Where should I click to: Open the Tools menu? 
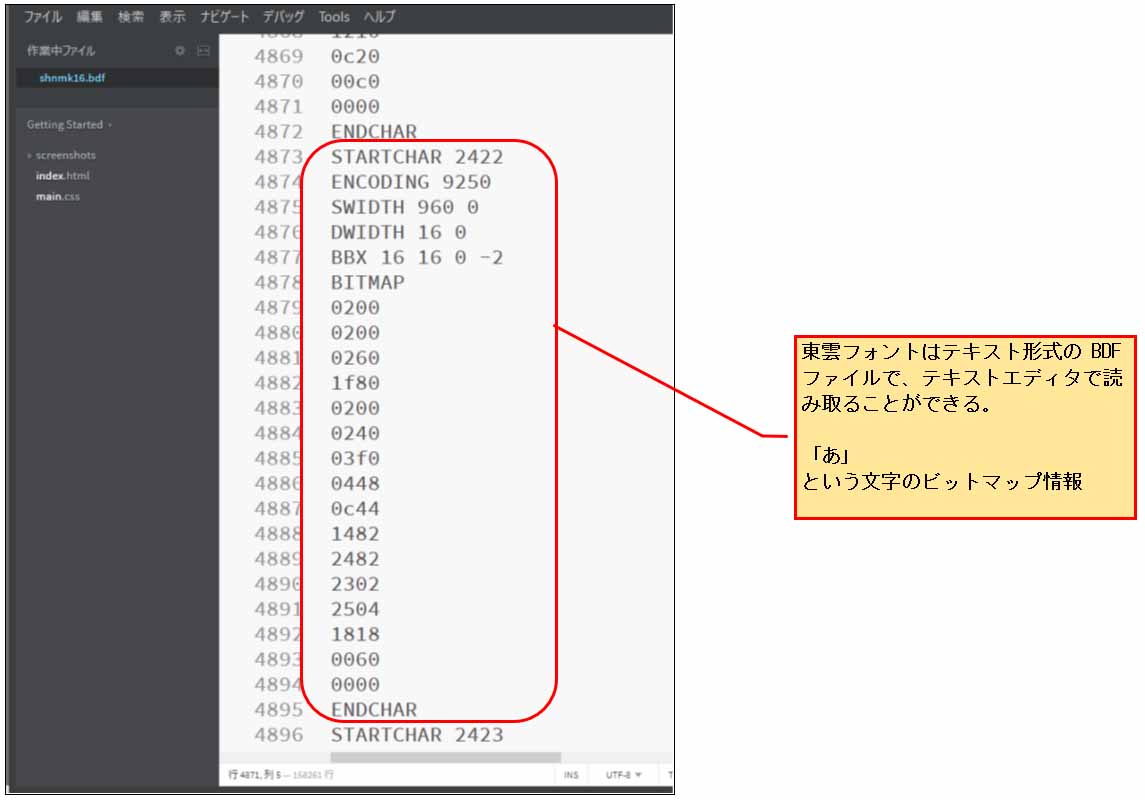click(x=334, y=17)
